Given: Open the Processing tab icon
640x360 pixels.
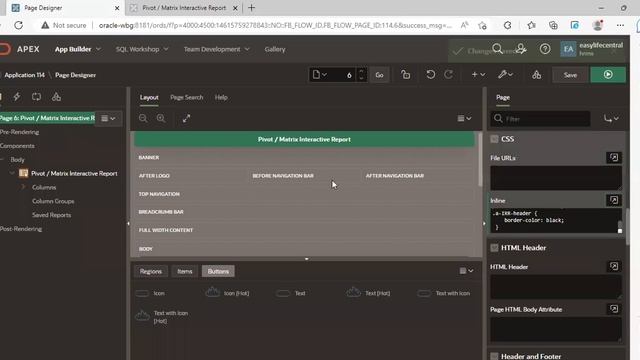Looking at the screenshot, I should (x=36, y=97).
